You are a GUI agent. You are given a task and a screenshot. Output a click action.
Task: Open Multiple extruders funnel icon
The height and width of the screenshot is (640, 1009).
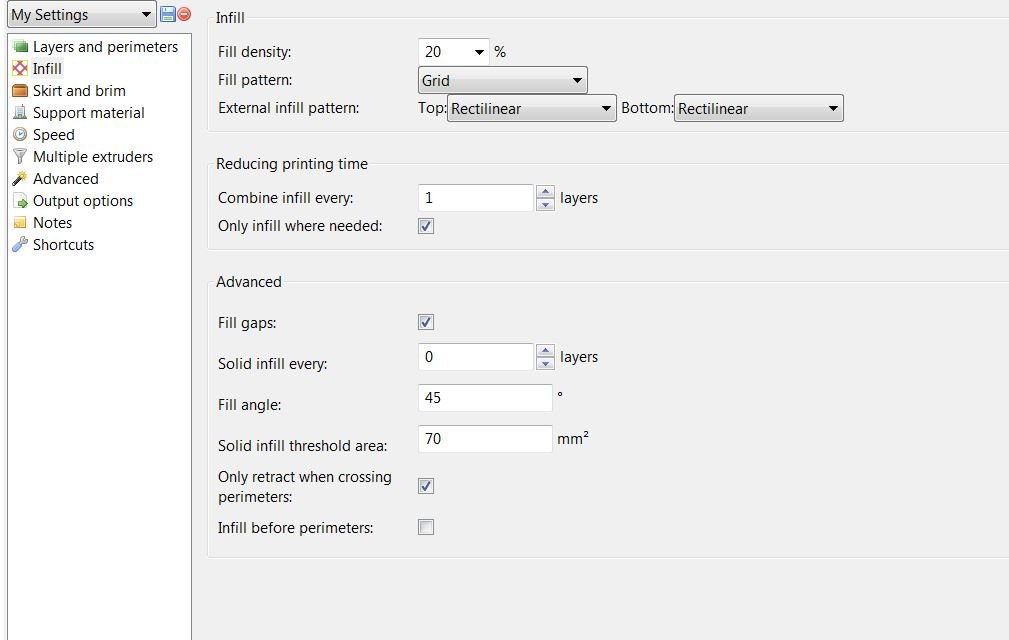(x=20, y=156)
